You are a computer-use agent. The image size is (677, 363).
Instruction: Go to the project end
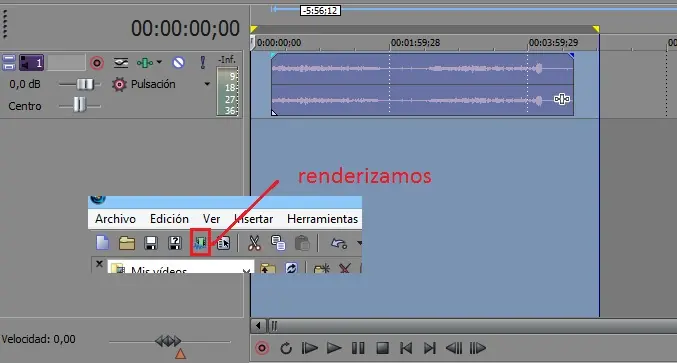pyautogui.click(x=430, y=348)
